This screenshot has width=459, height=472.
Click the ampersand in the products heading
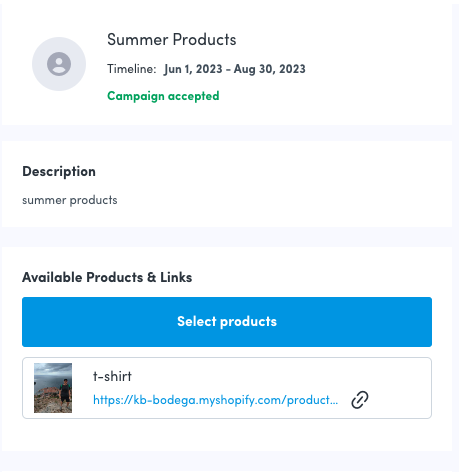(152, 277)
